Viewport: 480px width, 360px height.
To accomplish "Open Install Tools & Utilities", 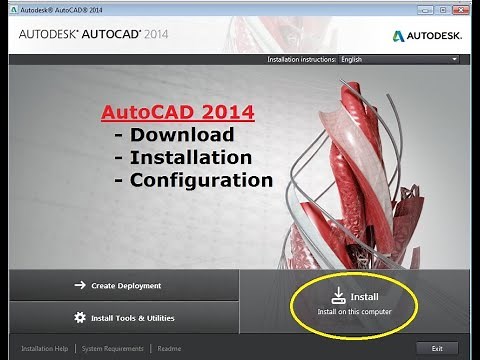I will click(124, 318).
